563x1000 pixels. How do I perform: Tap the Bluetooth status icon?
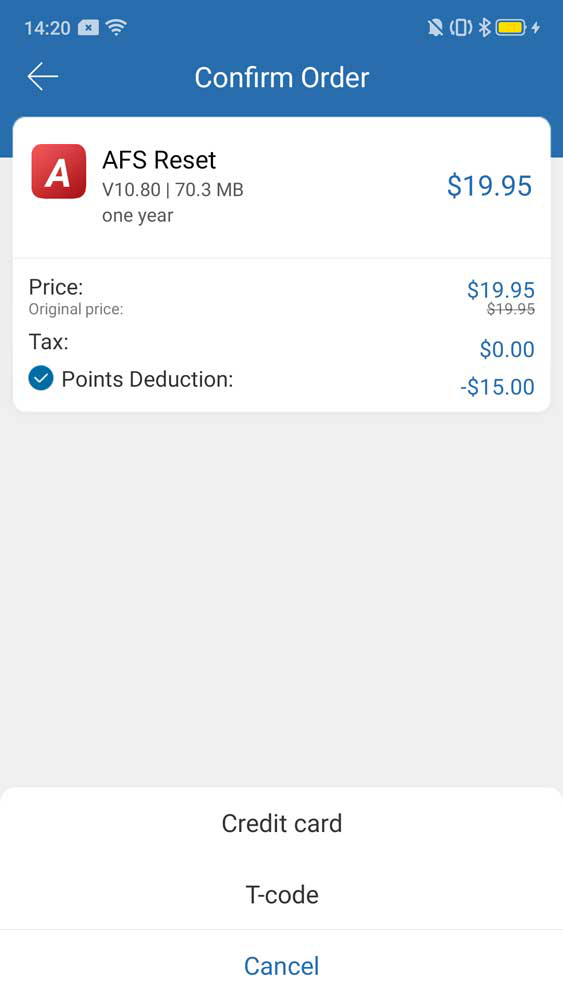[485, 27]
